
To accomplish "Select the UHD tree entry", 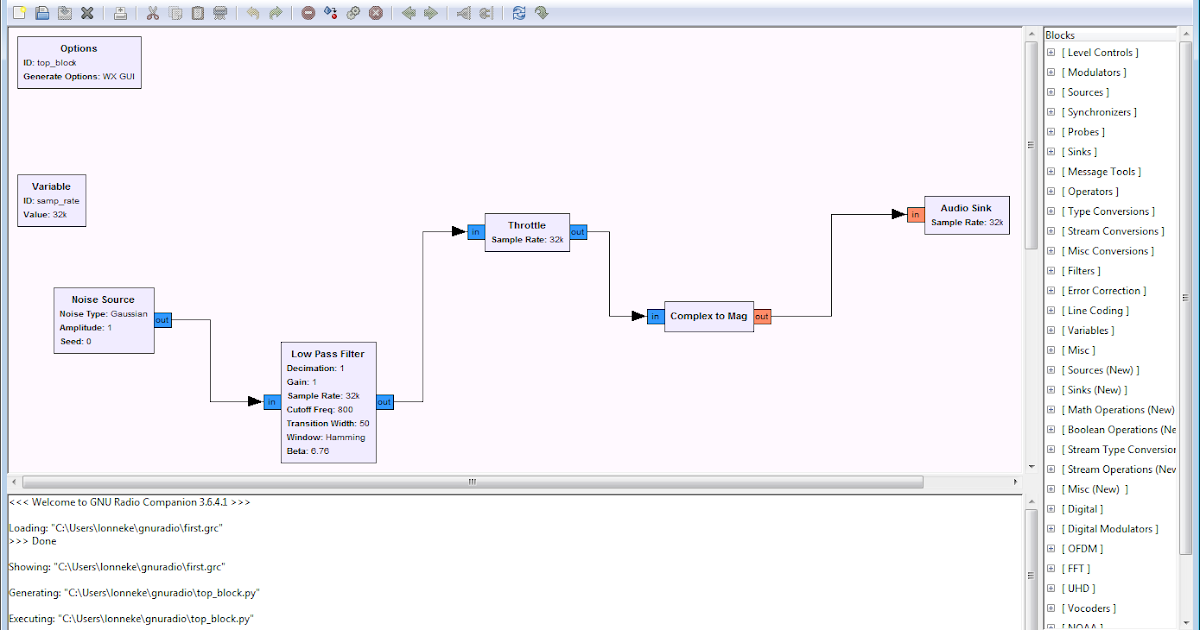I will point(1079,589).
